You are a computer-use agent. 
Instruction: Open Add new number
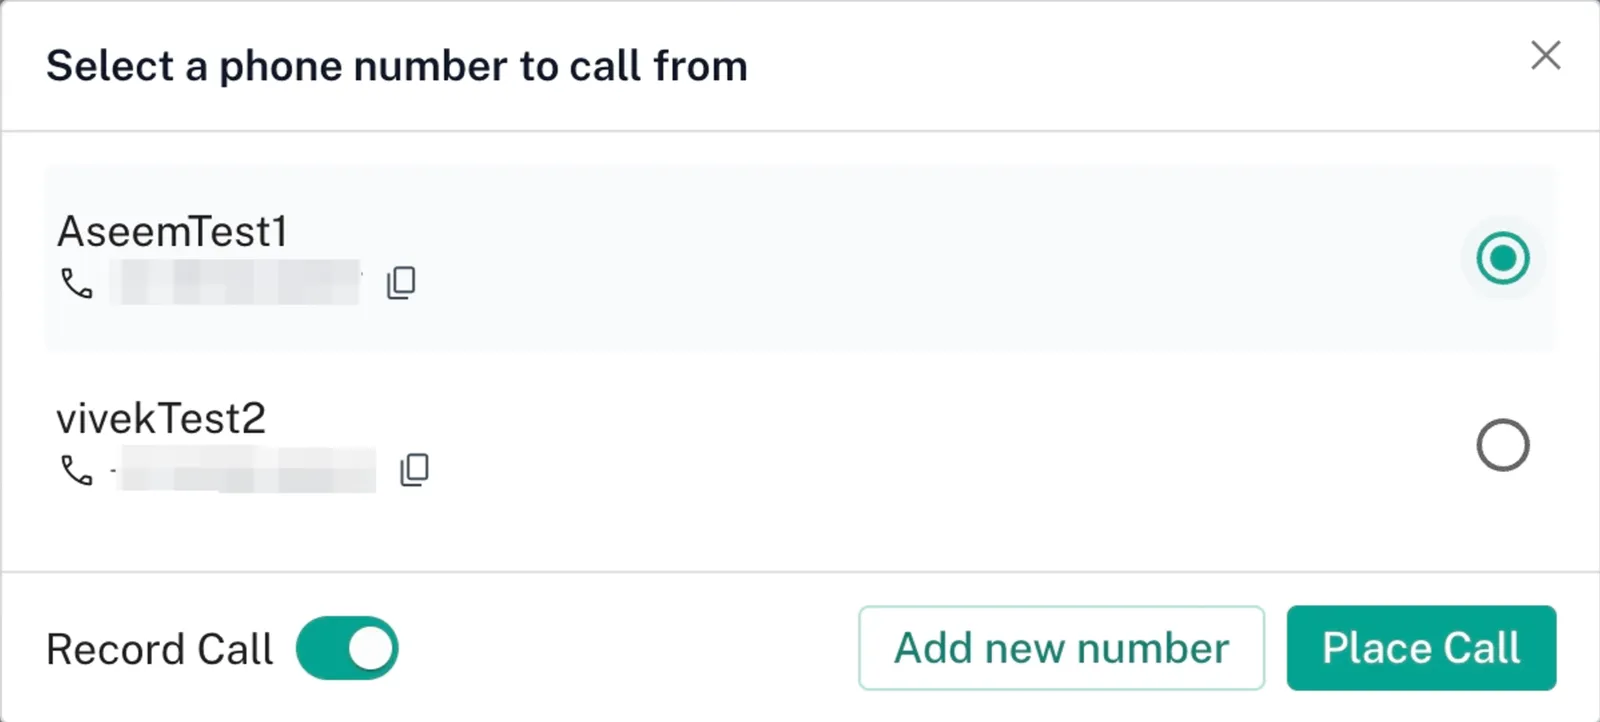coord(1061,648)
